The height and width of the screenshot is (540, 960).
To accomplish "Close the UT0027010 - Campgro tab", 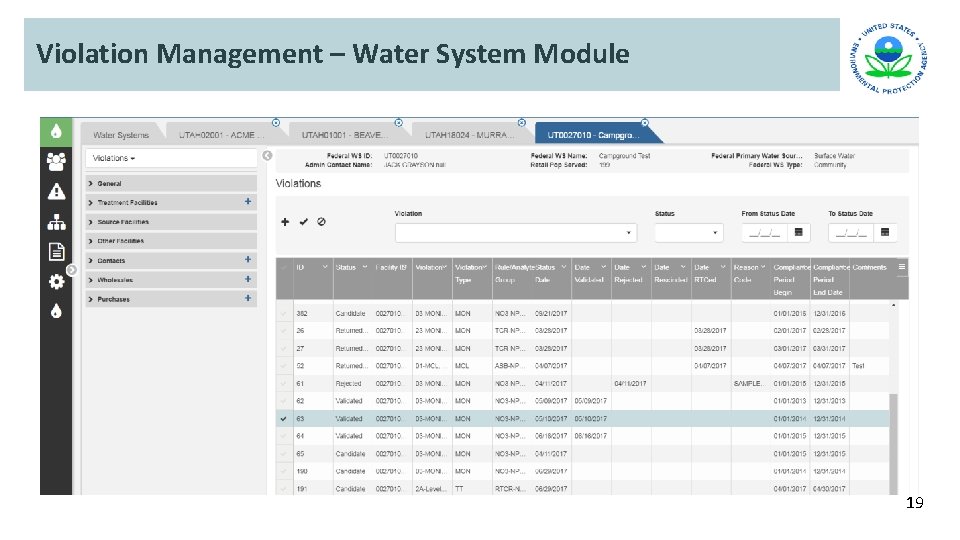I will click(645, 123).
